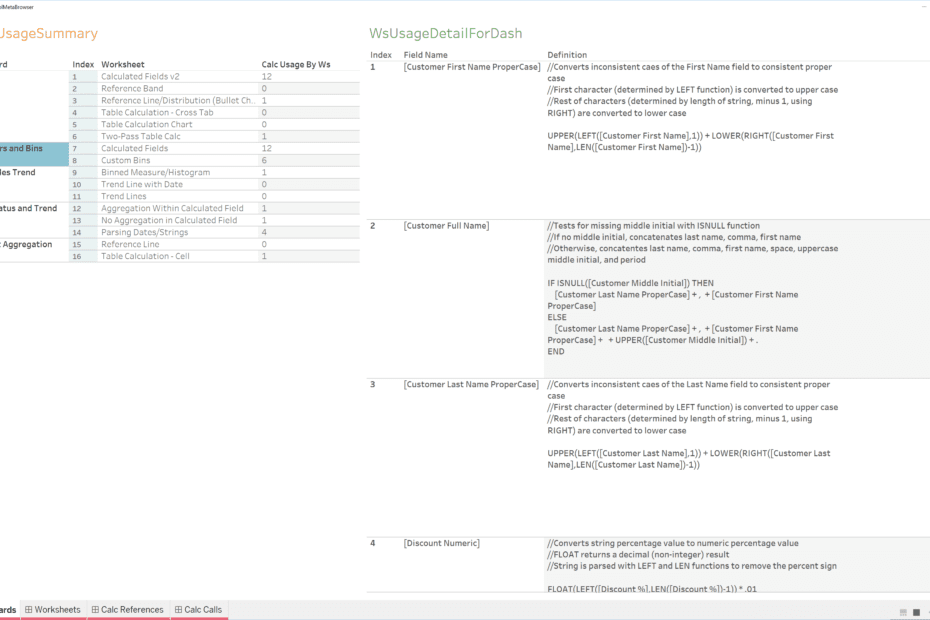The width and height of the screenshot is (930, 620).
Task: Select the Trend Lines worksheet row
Action: [214, 196]
